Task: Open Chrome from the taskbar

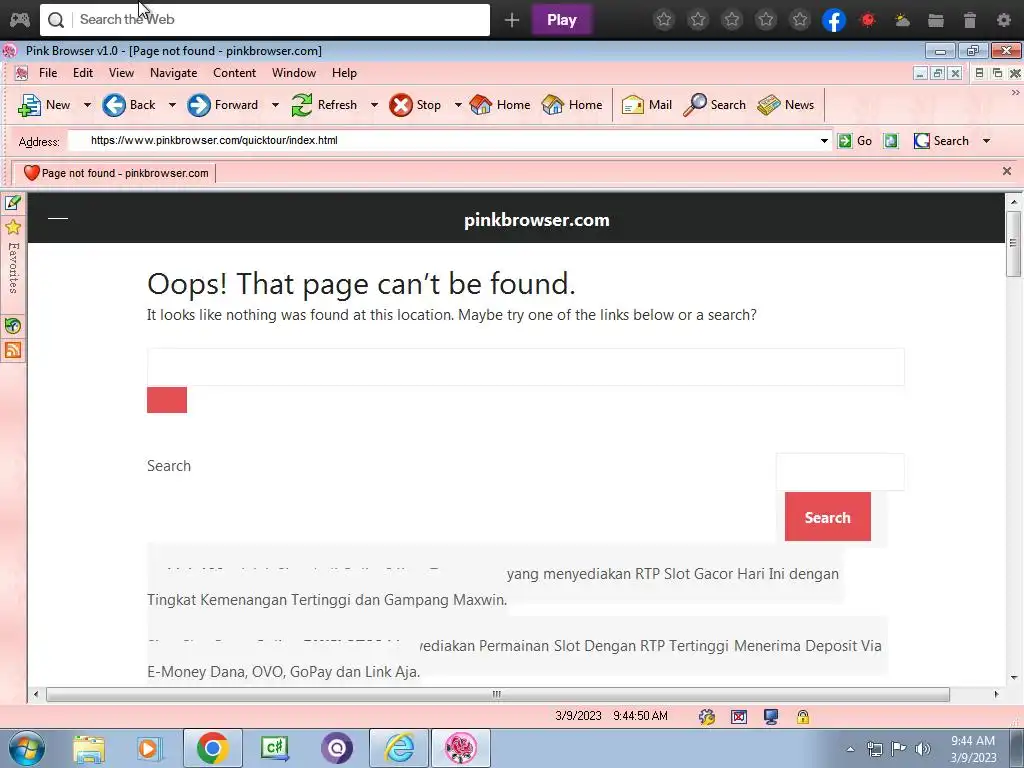Action: 212,748
